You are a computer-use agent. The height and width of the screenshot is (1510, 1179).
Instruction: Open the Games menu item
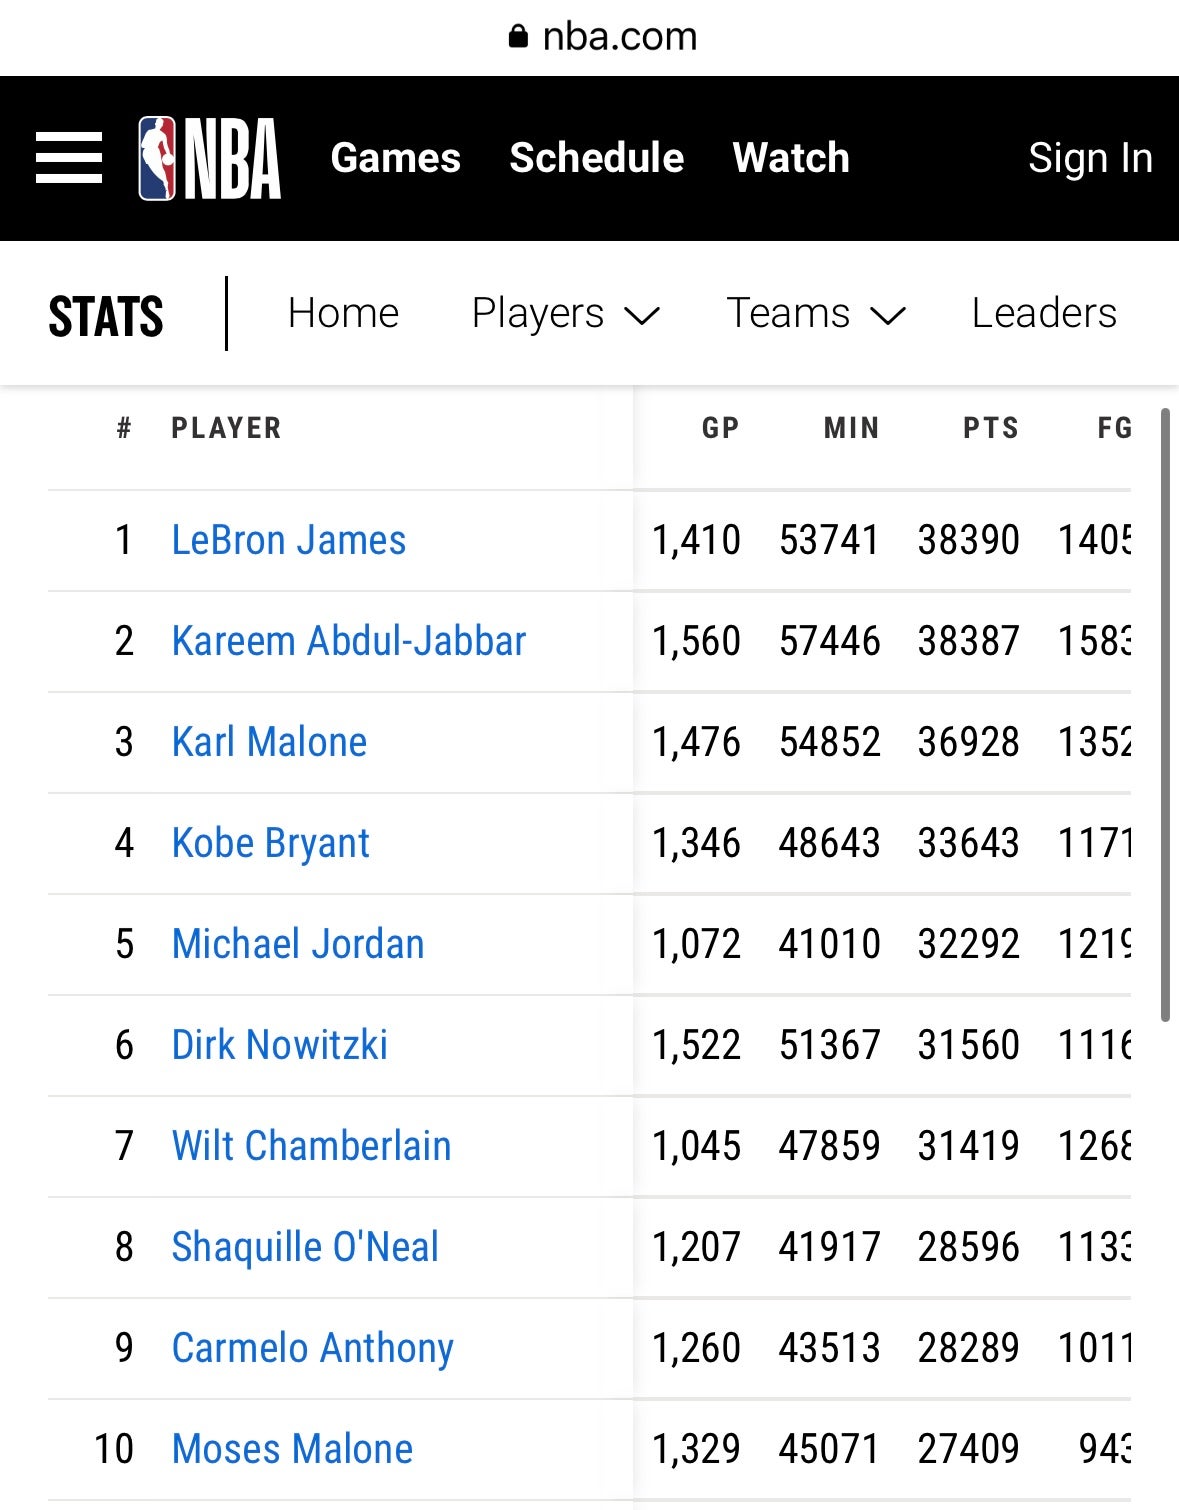coord(396,158)
